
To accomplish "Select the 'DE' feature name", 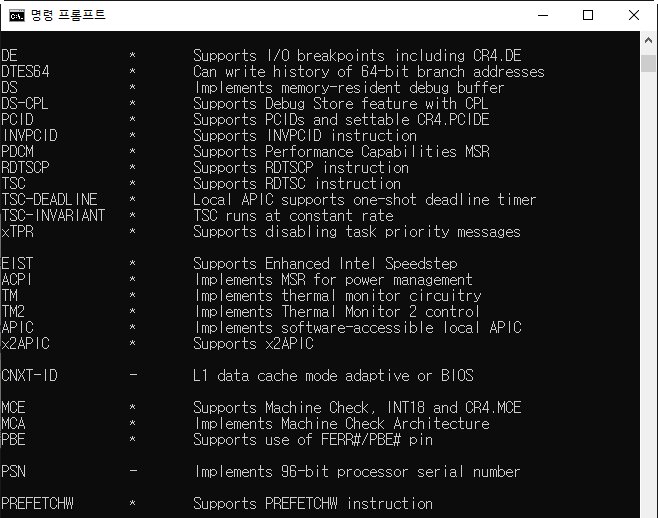I will (9, 55).
